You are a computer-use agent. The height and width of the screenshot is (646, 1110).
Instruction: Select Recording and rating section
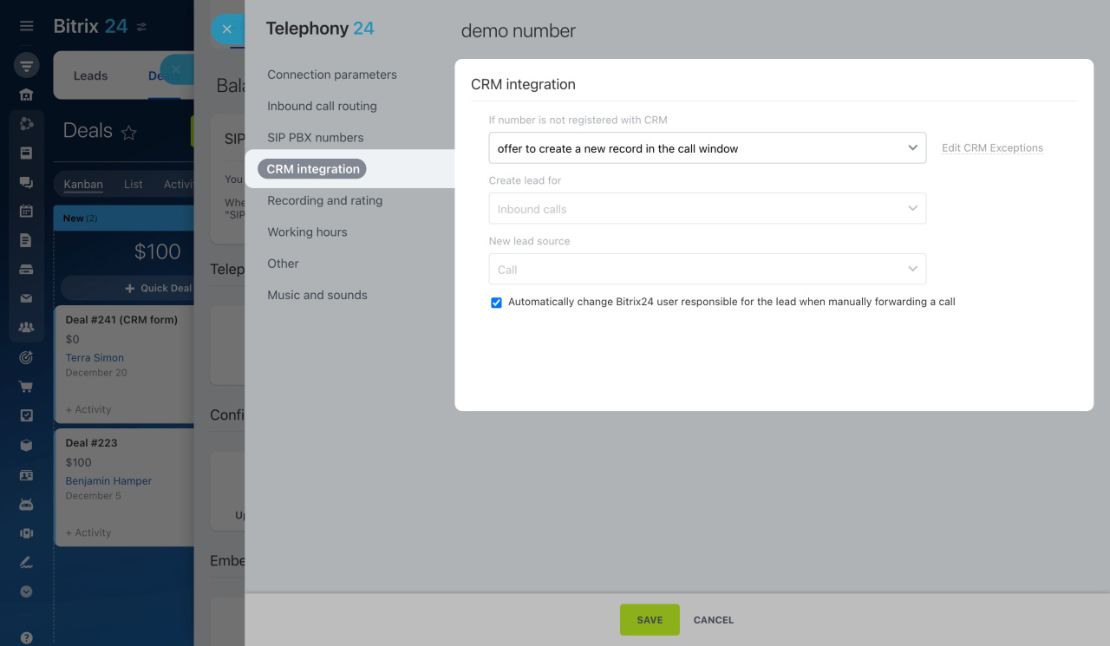[x=325, y=200]
